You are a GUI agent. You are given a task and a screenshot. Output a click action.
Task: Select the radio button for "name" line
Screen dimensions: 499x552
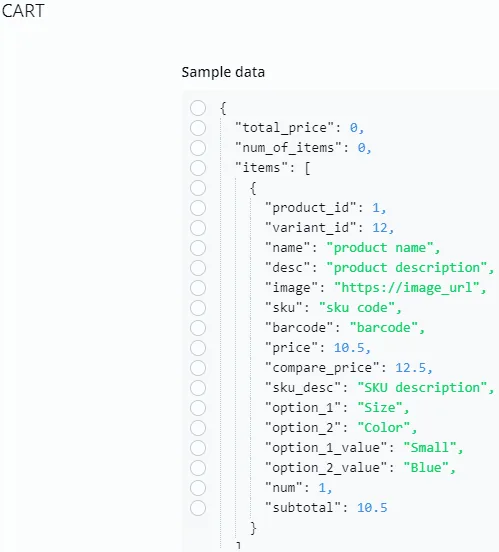click(x=198, y=248)
